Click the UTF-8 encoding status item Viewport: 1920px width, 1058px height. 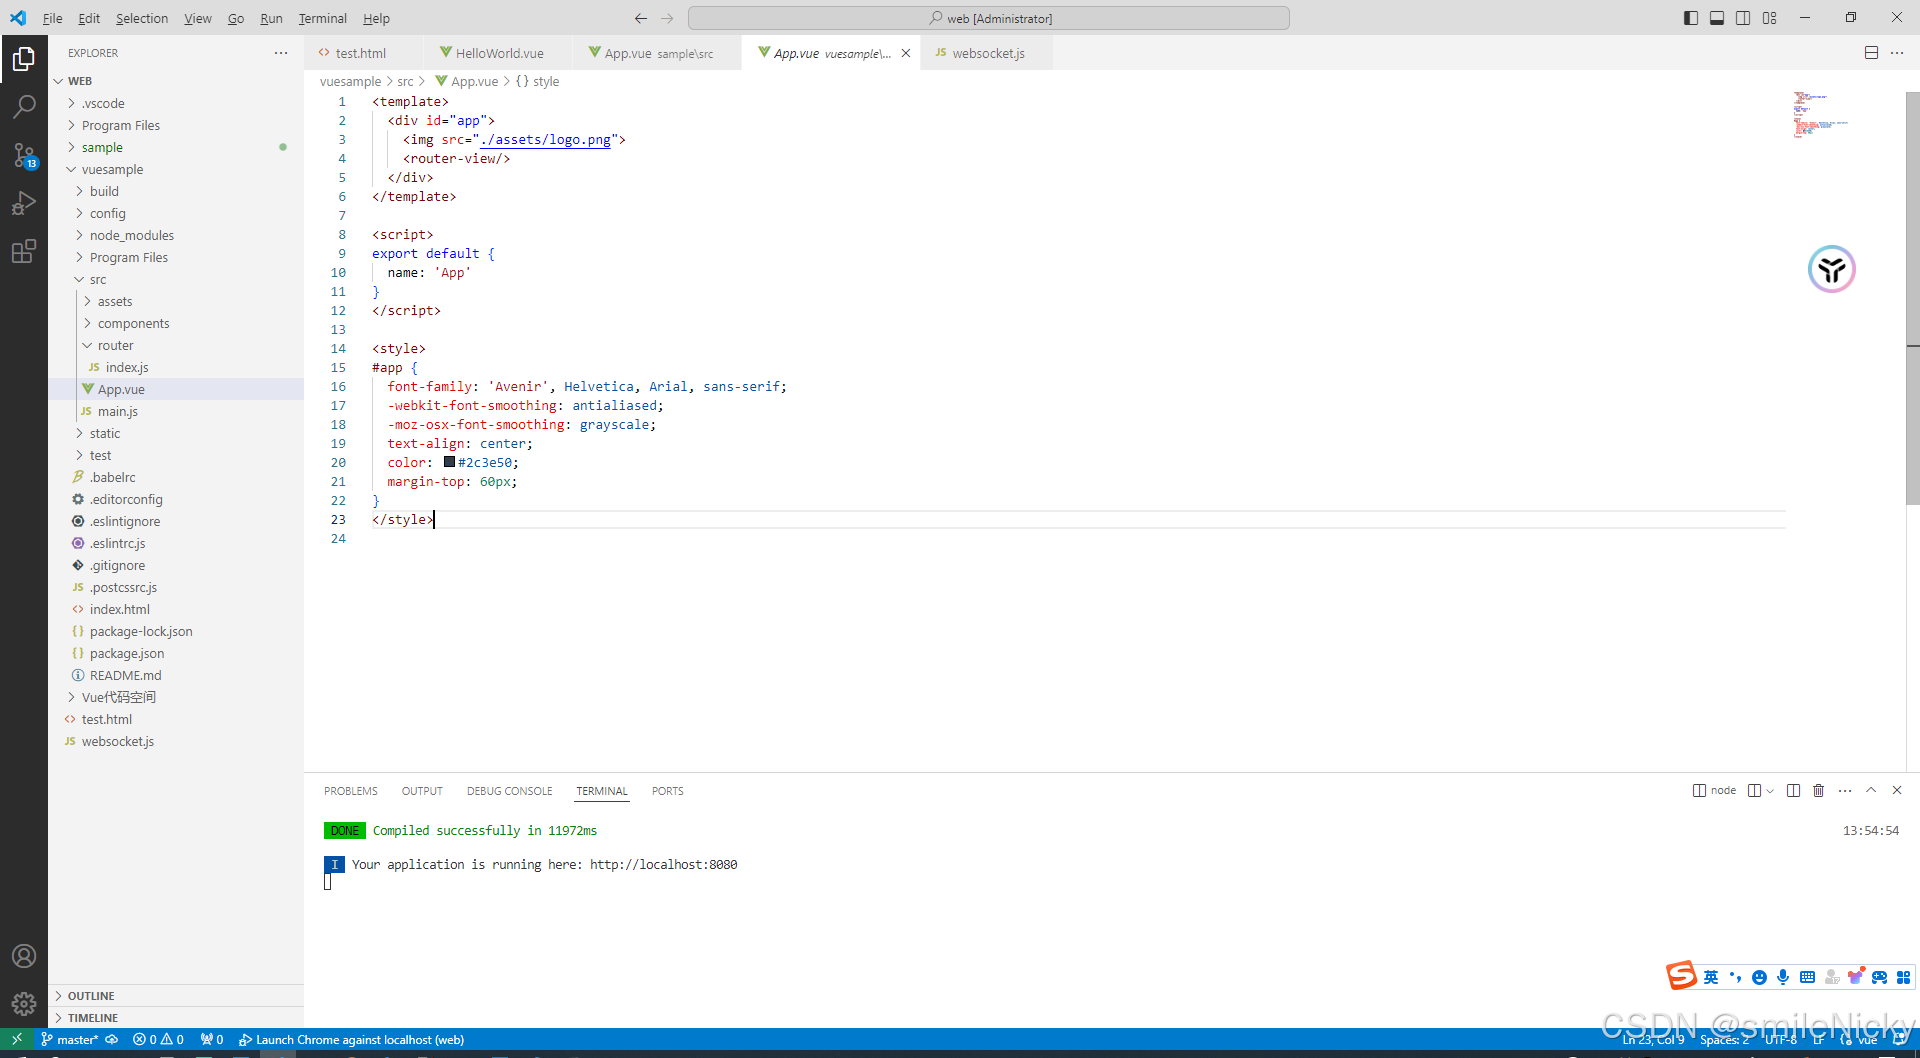(1781, 1039)
